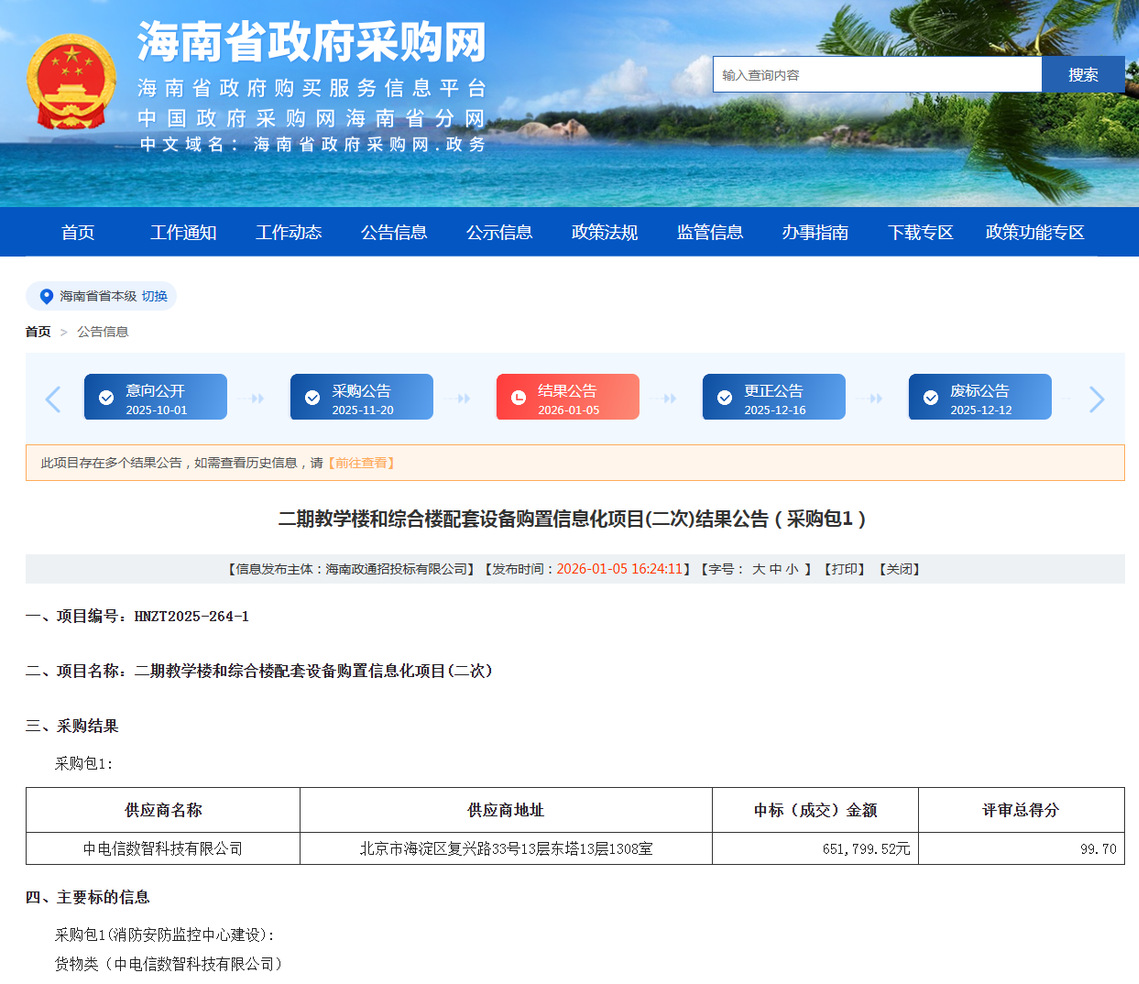
Task: Select the 意向公开 checkmark step
Action: coord(106,398)
